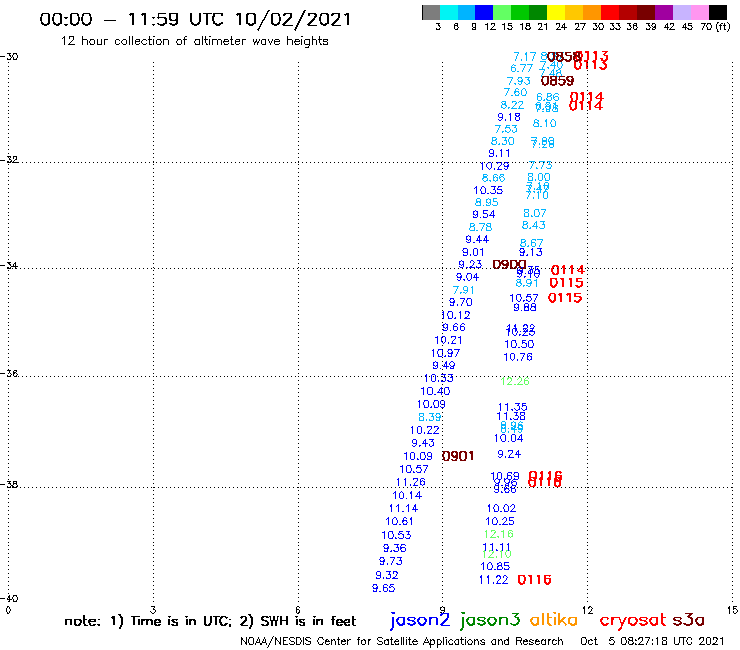Click the time marker '0859'
740x650 pixels.
557,81
